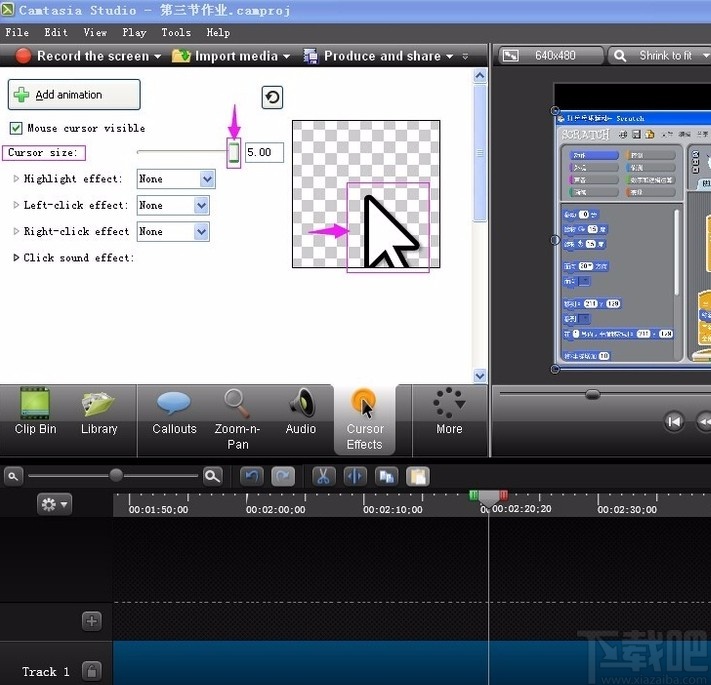Cut selection with scissors icon

point(323,476)
